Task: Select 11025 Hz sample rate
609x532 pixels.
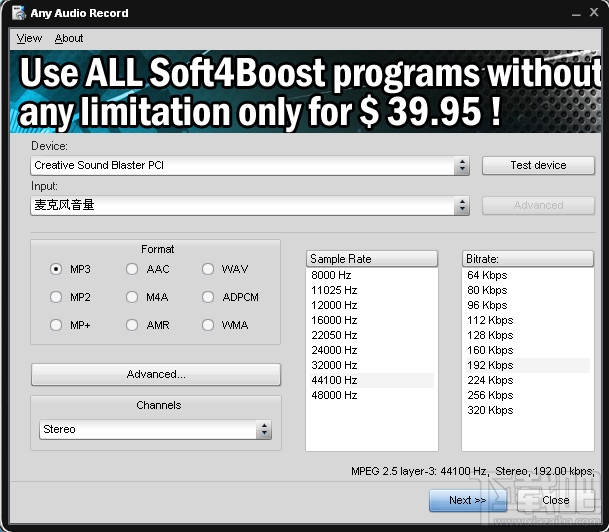Action: pos(372,290)
